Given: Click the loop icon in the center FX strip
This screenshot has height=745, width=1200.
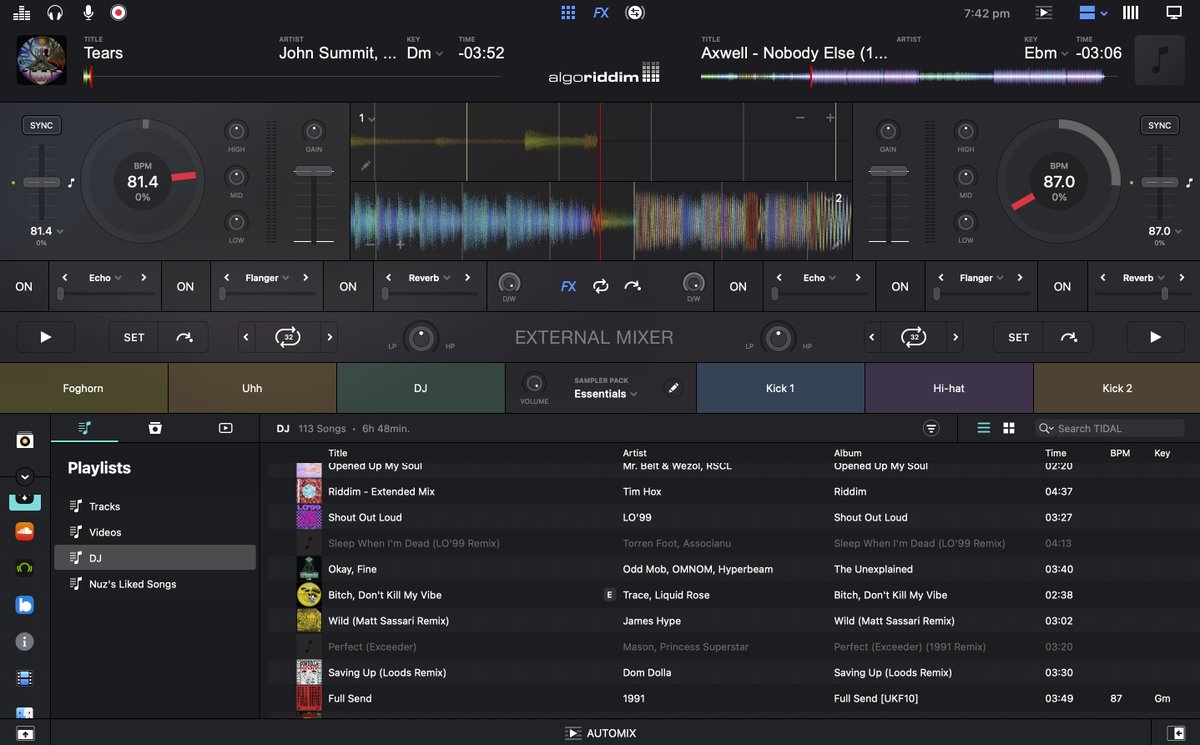Looking at the screenshot, I should (x=600, y=286).
